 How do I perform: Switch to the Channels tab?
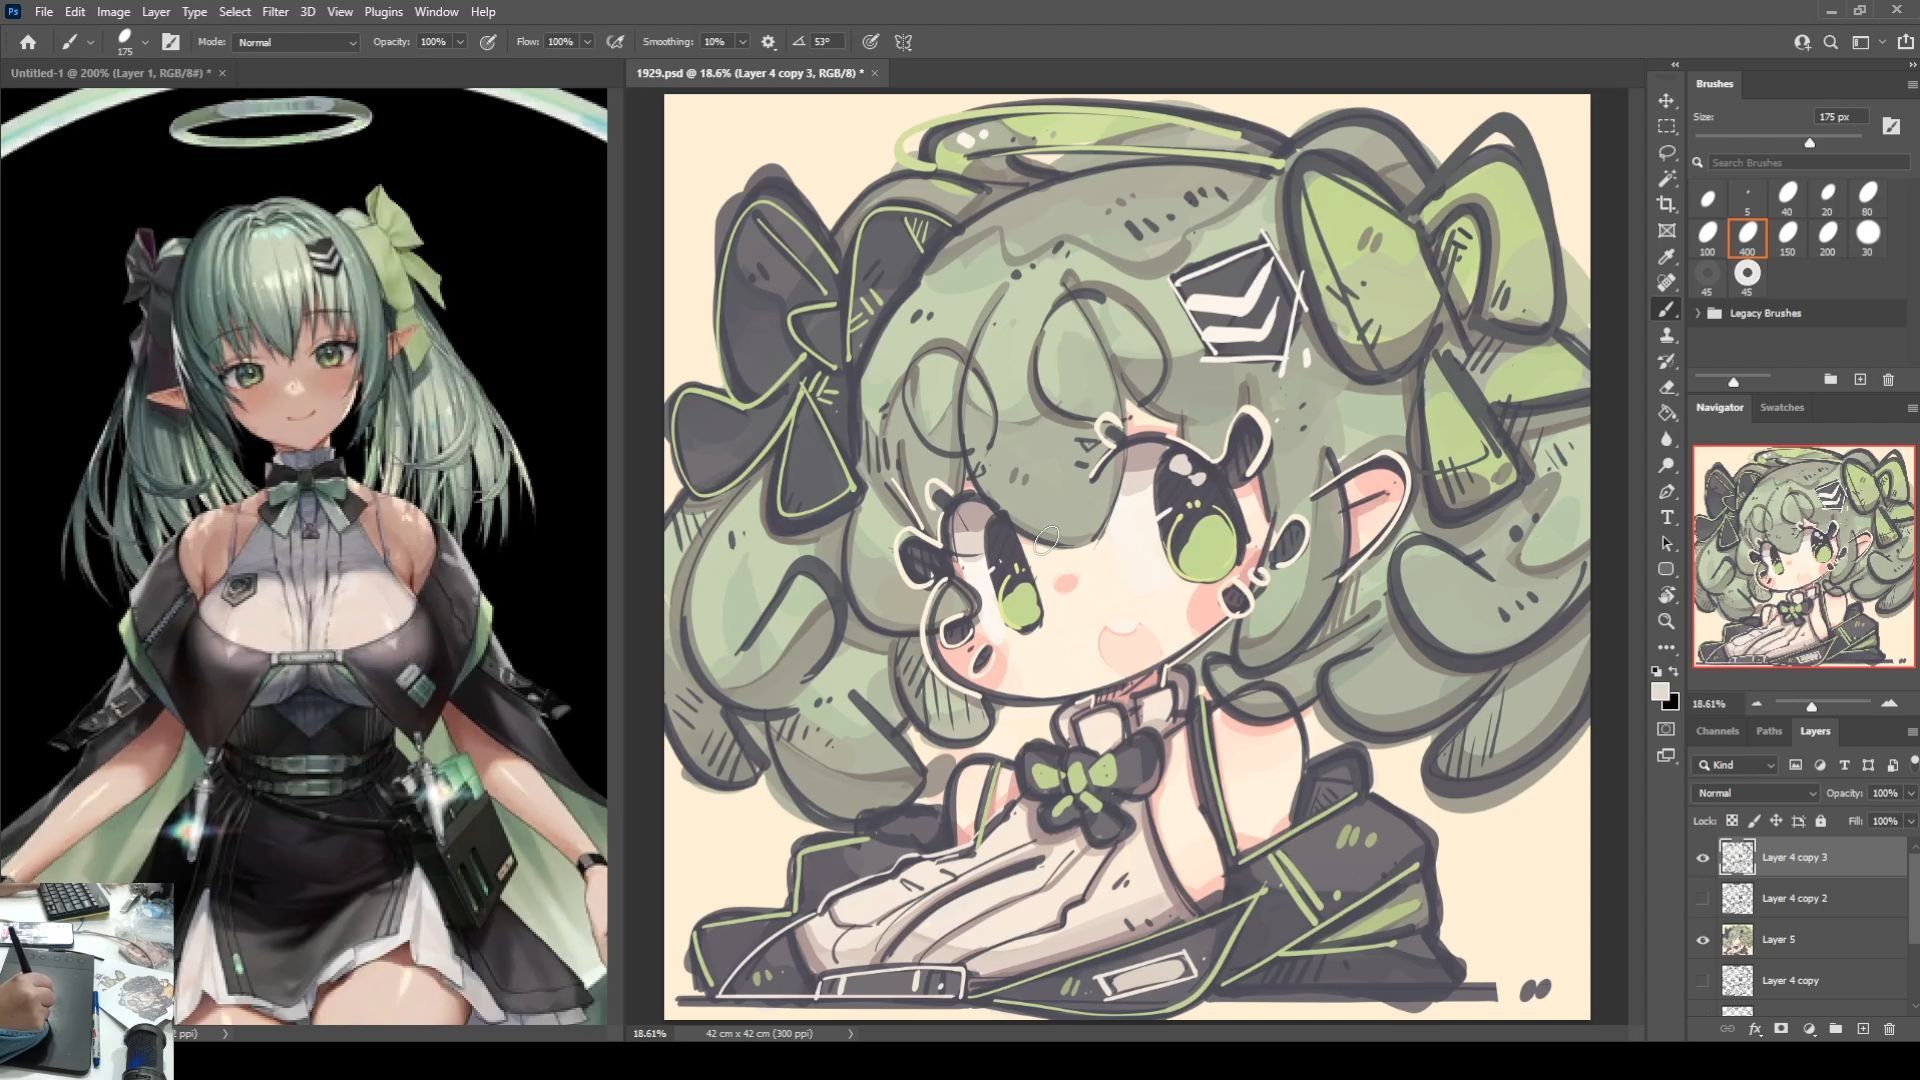point(1717,731)
